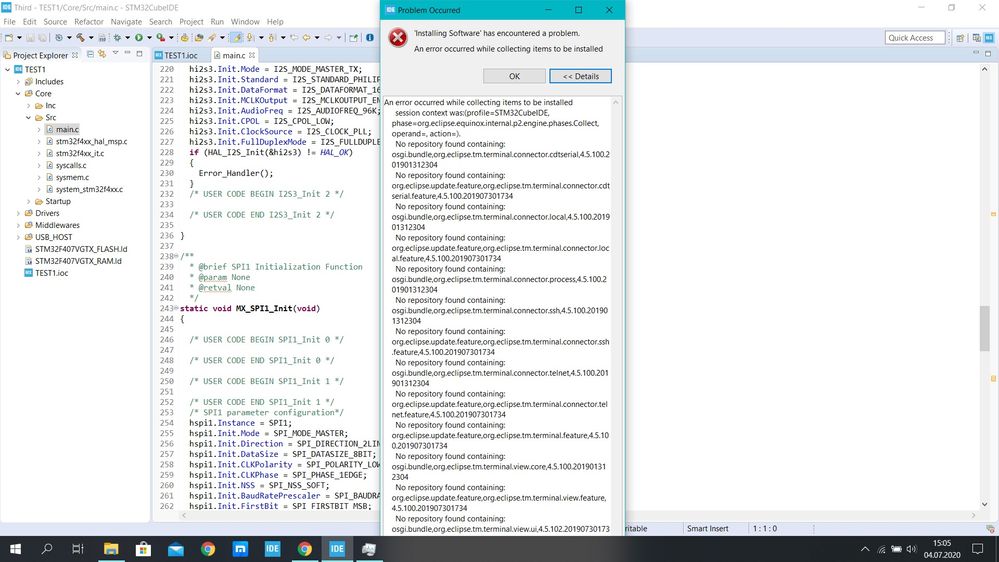The image size is (999, 562).
Task: Open the Debug button dropdown arrow
Action: coord(127,38)
